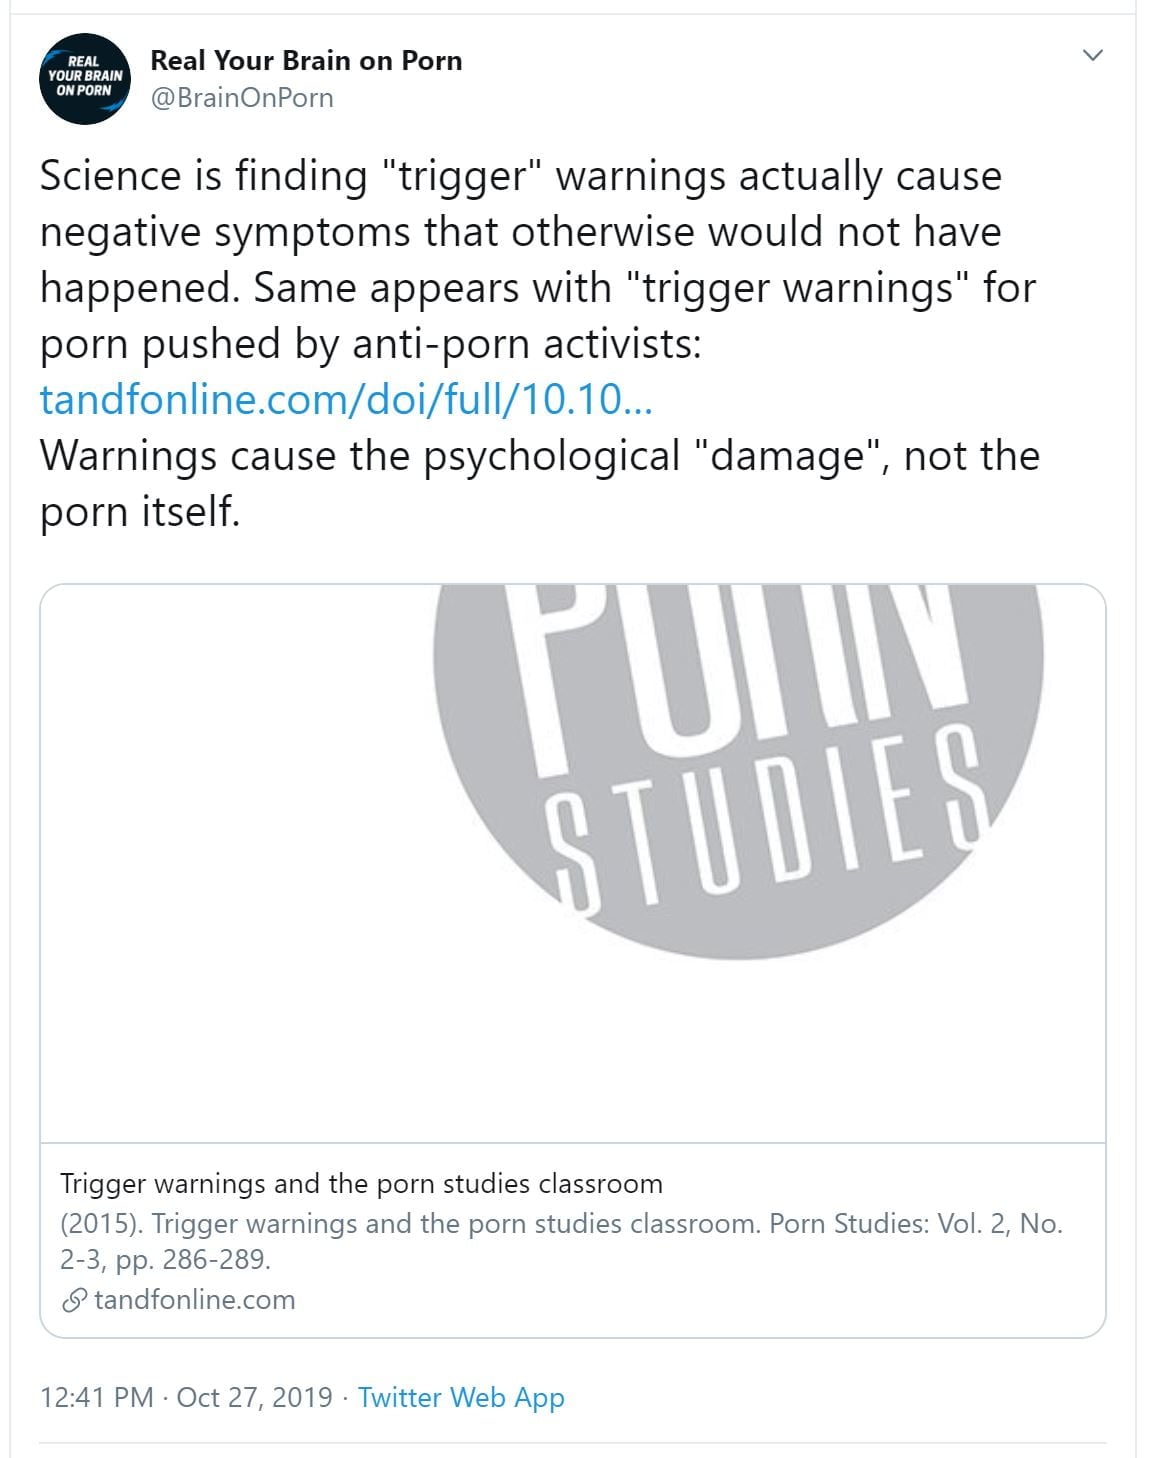This screenshot has width=1151, height=1458.
Task: Open the "Real Your Brain on Porn" display name
Action: click(306, 61)
